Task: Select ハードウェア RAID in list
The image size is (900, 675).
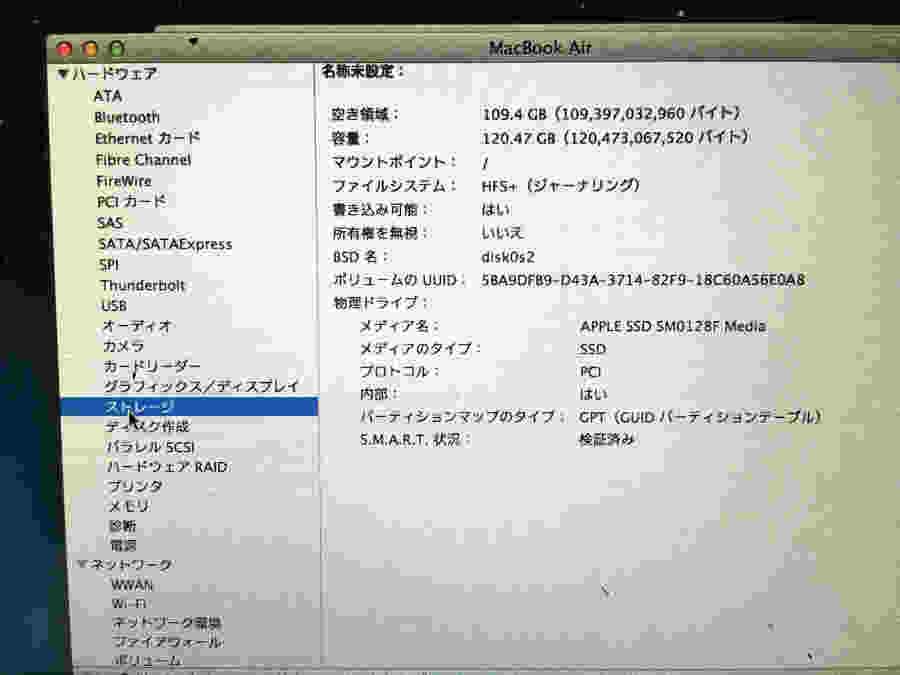Action: click(x=167, y=467)
